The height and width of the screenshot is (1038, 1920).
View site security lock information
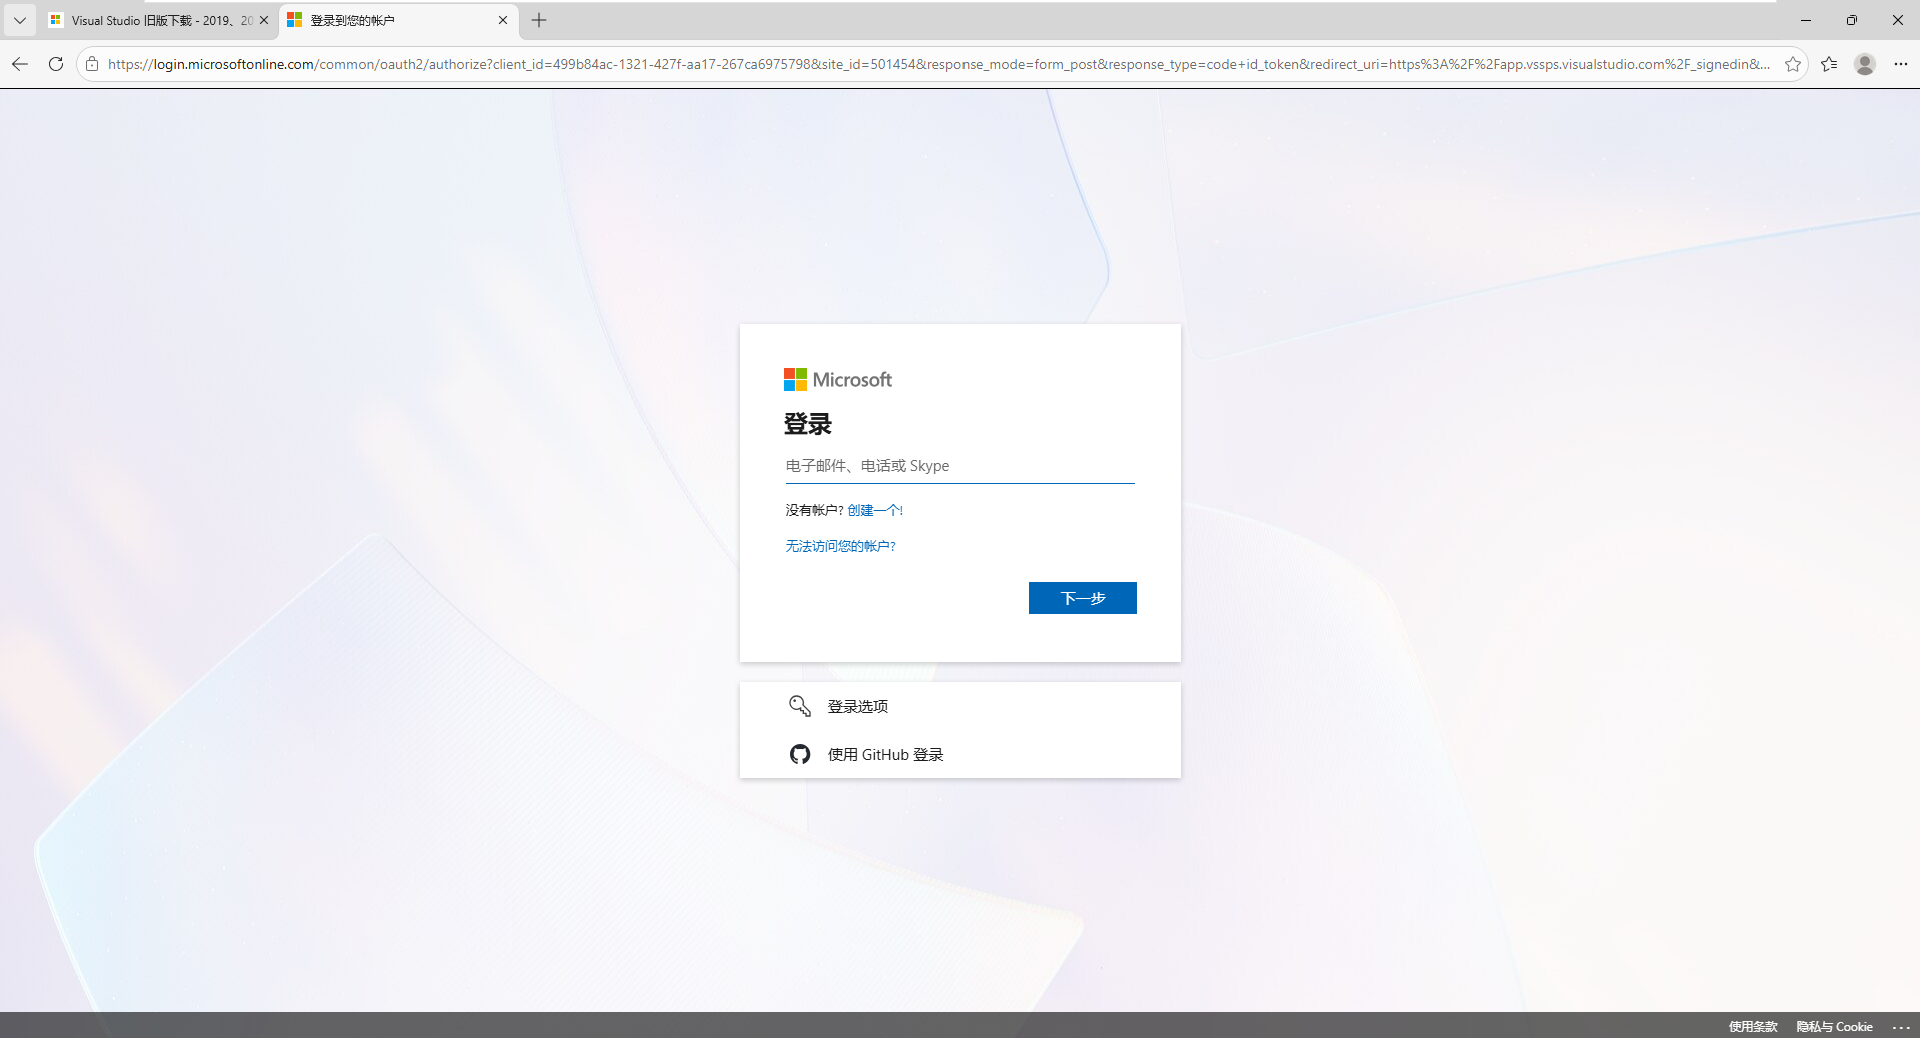pos(92,64)
